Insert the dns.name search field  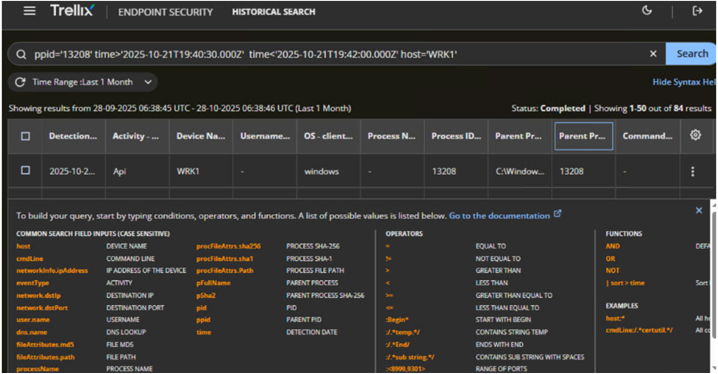pos(32,332)
